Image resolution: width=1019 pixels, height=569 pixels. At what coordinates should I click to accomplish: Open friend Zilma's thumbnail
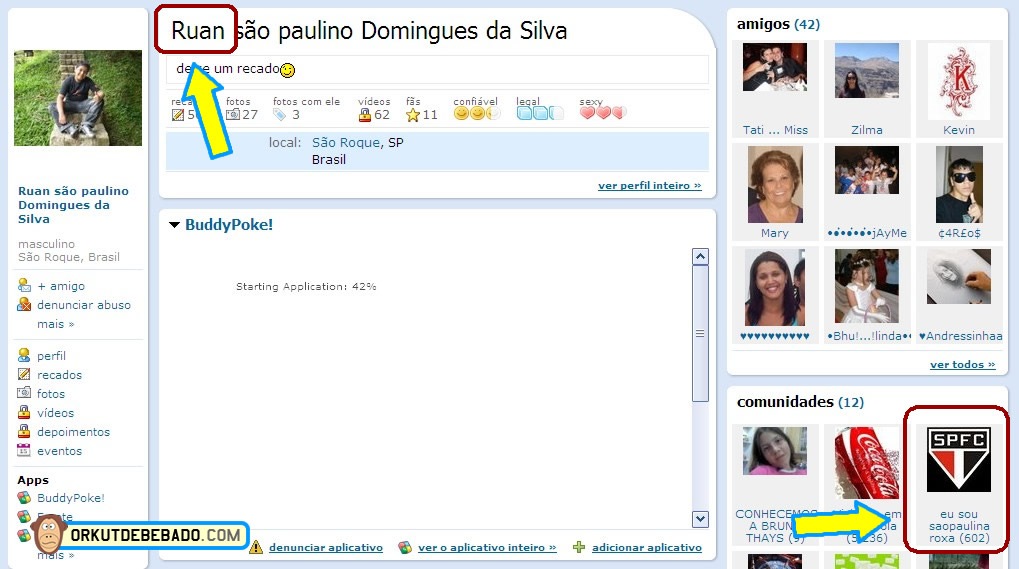tap(867, 70)
